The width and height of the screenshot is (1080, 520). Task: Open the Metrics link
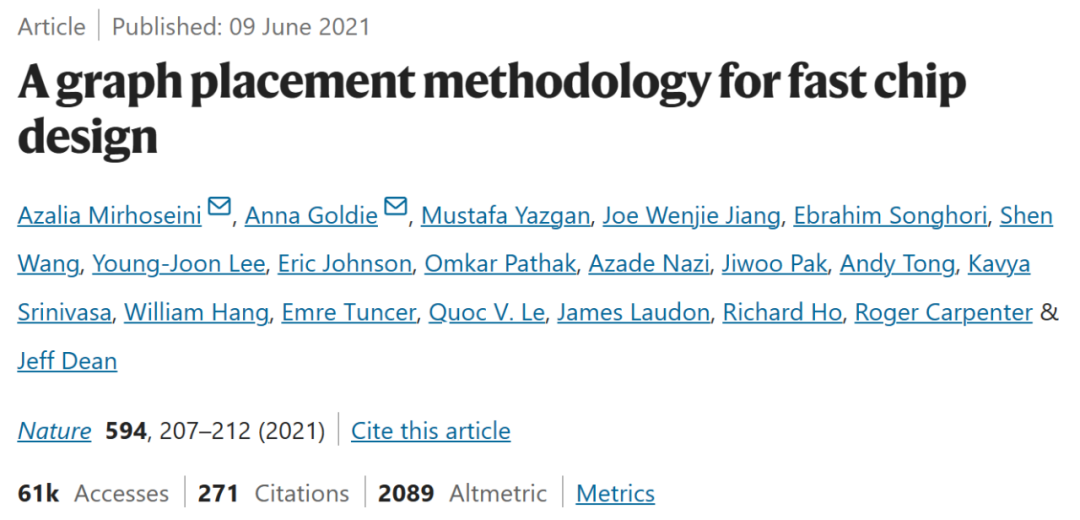(615, 493)
